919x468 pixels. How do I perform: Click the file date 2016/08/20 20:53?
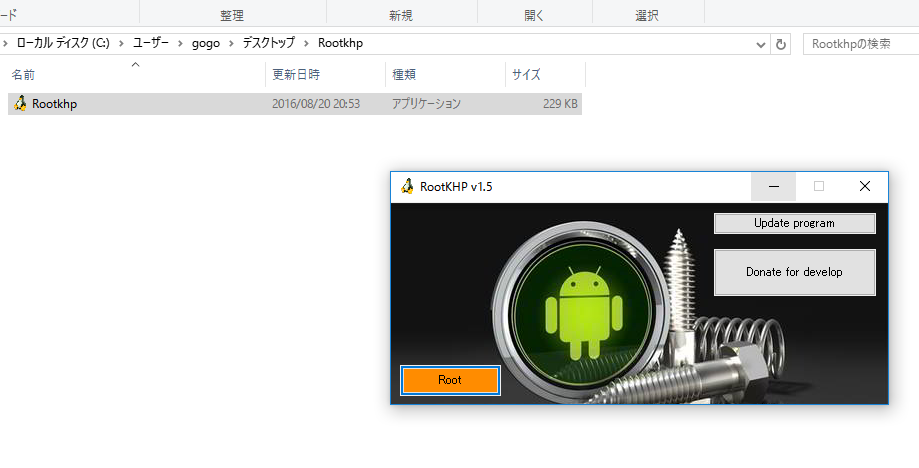316,104
